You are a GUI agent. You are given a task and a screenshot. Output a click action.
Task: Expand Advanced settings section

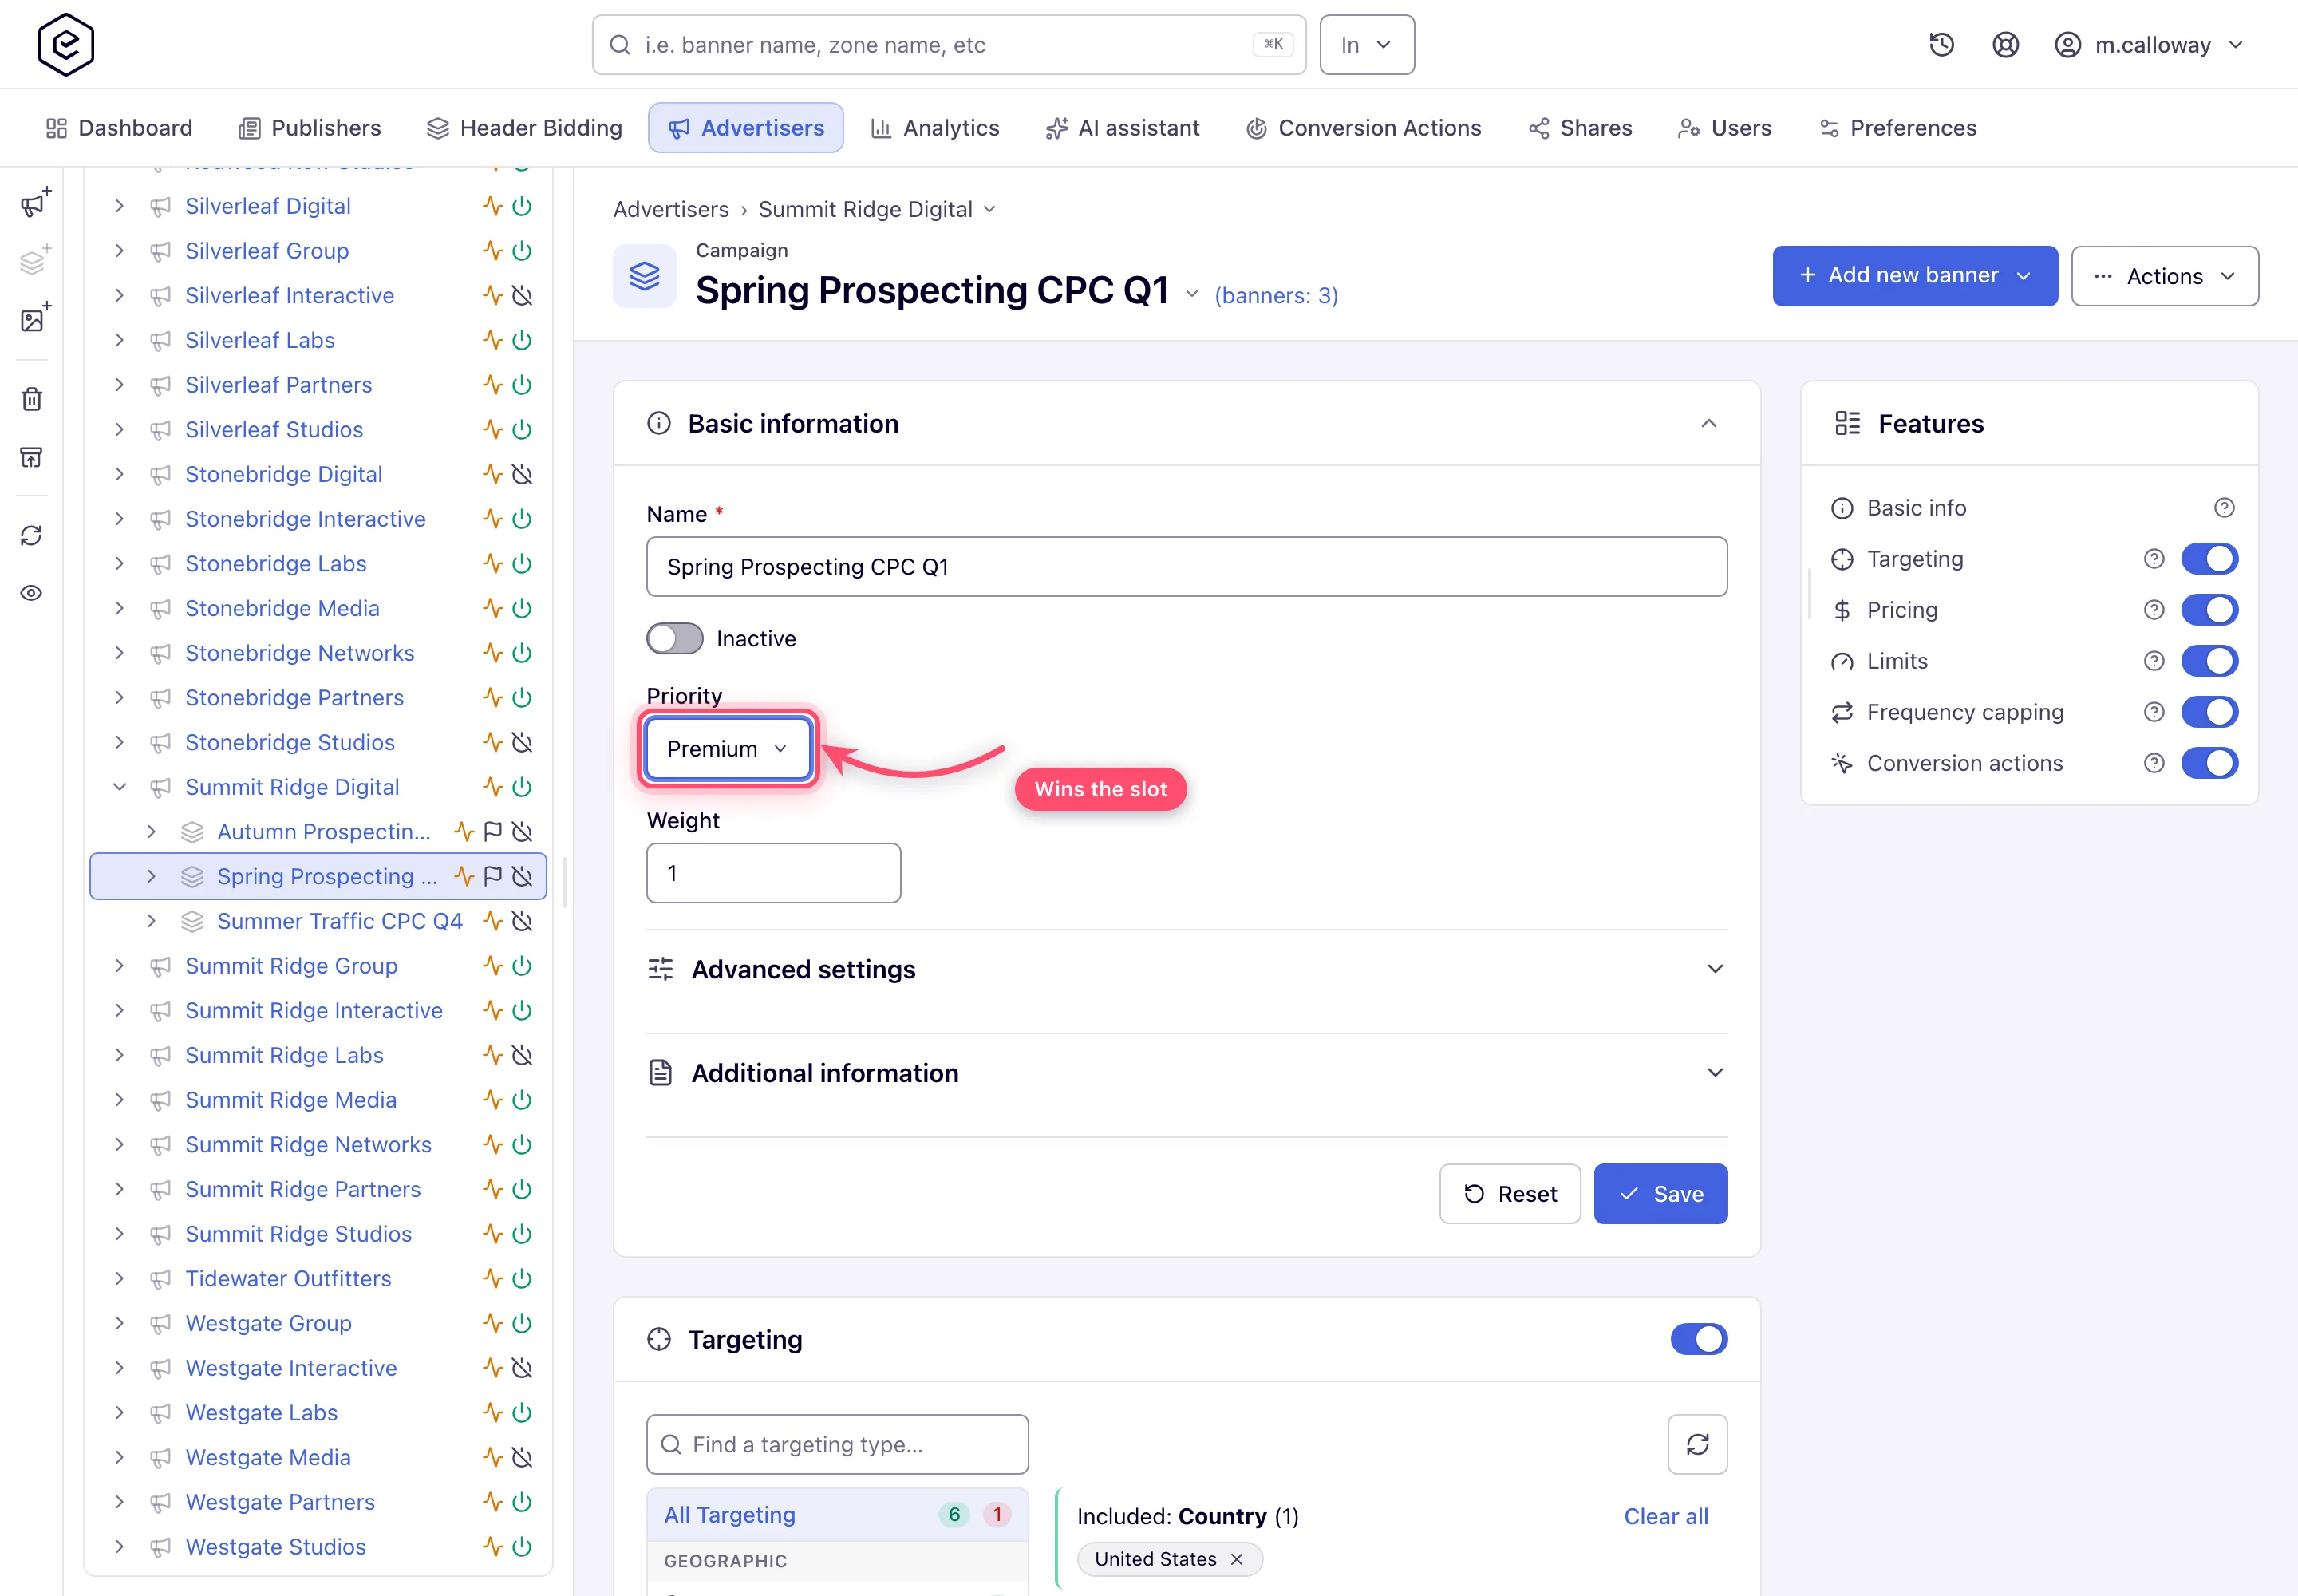[x=1187, y=969]
